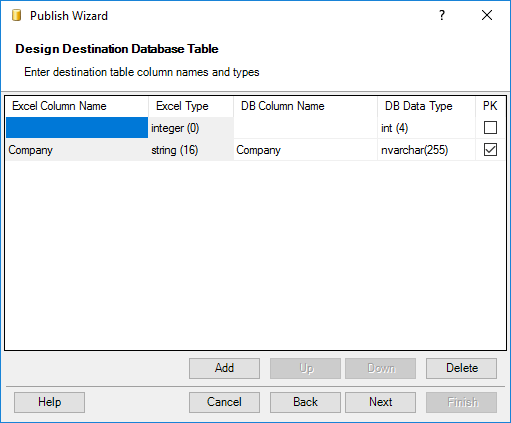Open the int (4) data type cell
Screen dimensions: 511x423
pos(426,128)
